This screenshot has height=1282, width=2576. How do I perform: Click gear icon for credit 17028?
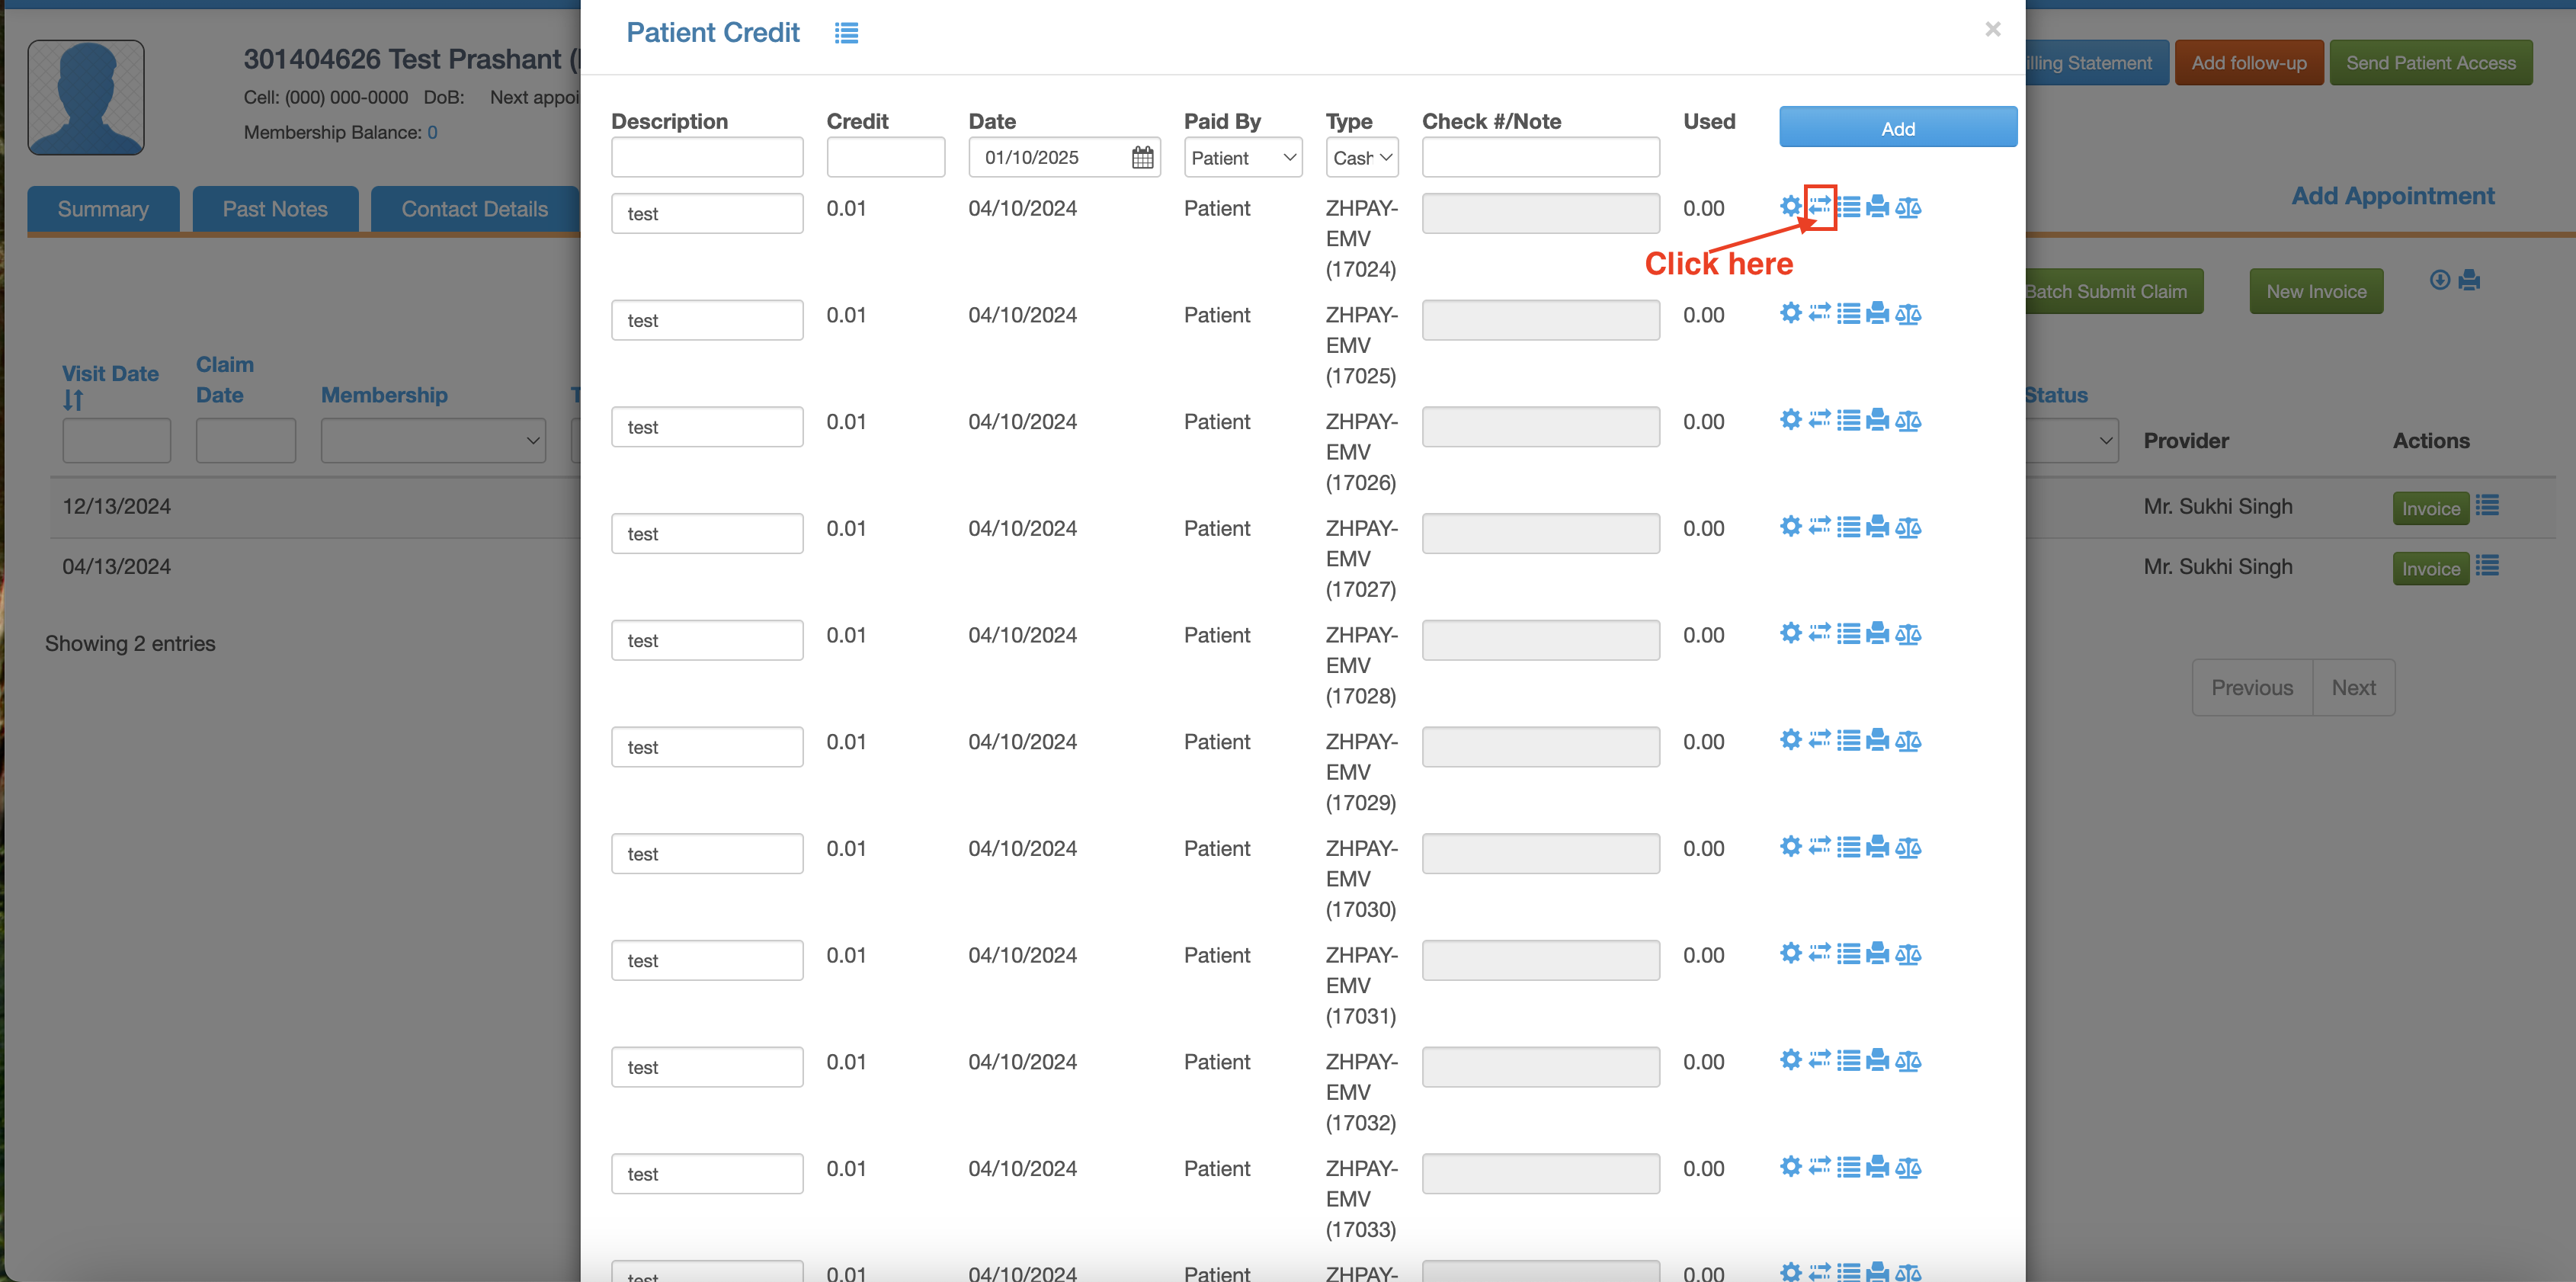click(1790, 633)
